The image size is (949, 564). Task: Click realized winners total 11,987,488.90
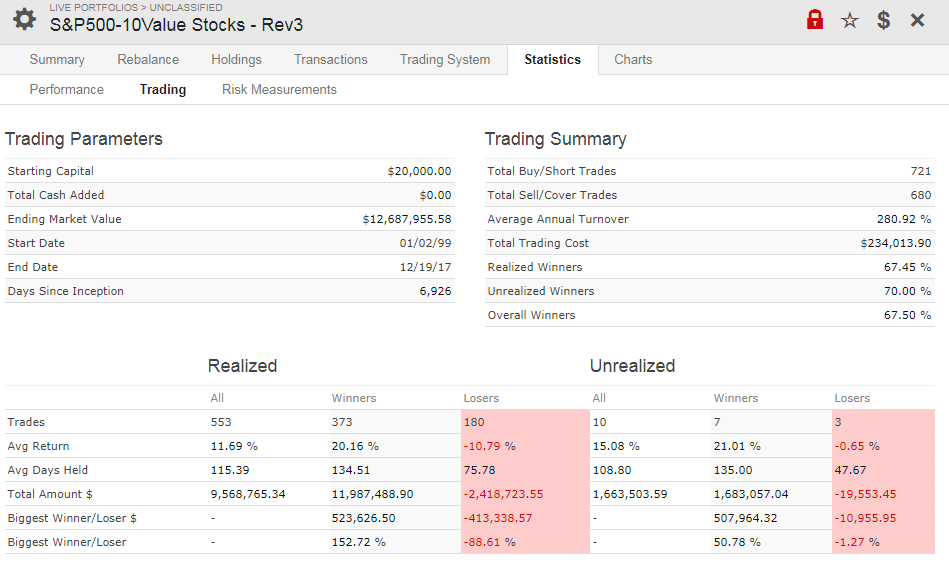click(372, 494)
